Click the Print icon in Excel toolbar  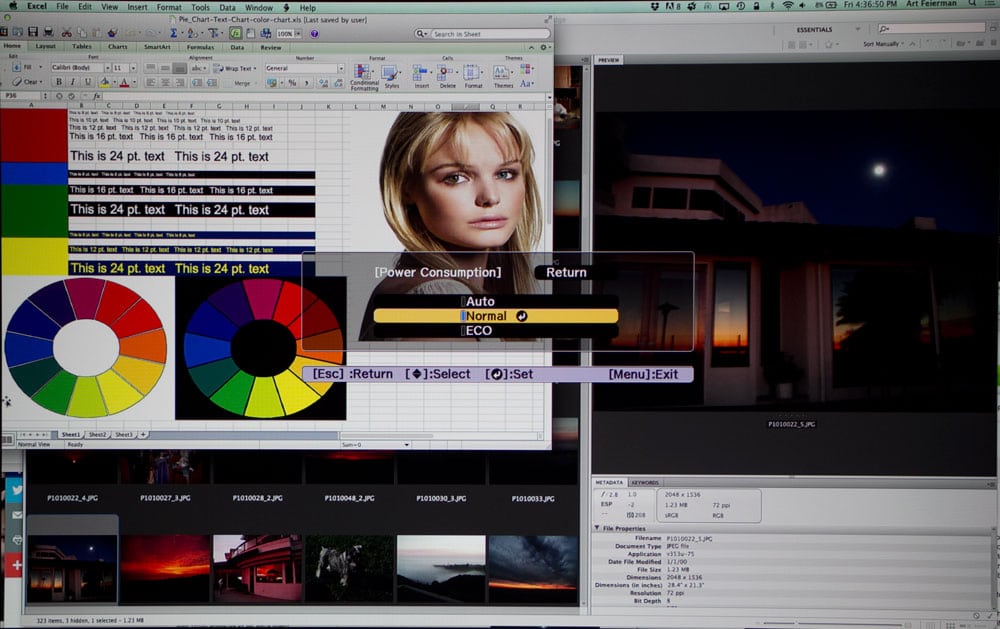(x=48, y=33)
